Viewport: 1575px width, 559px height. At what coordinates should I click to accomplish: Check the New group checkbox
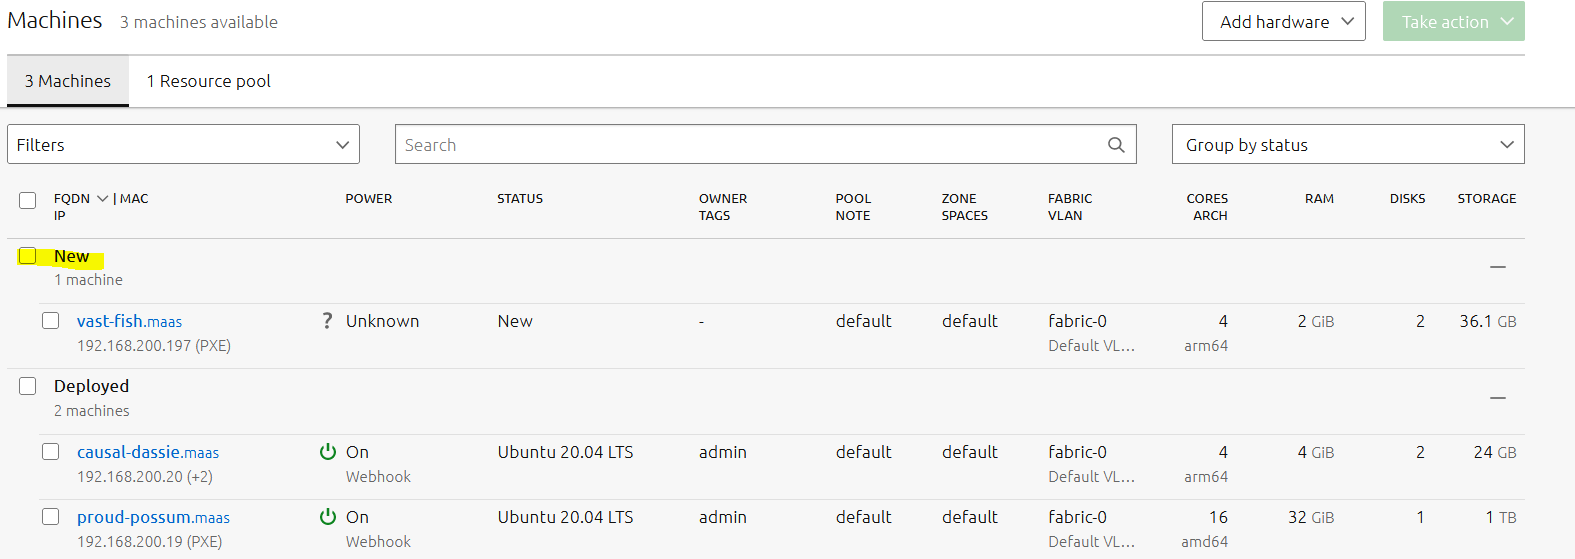click(x=28, y=256)
